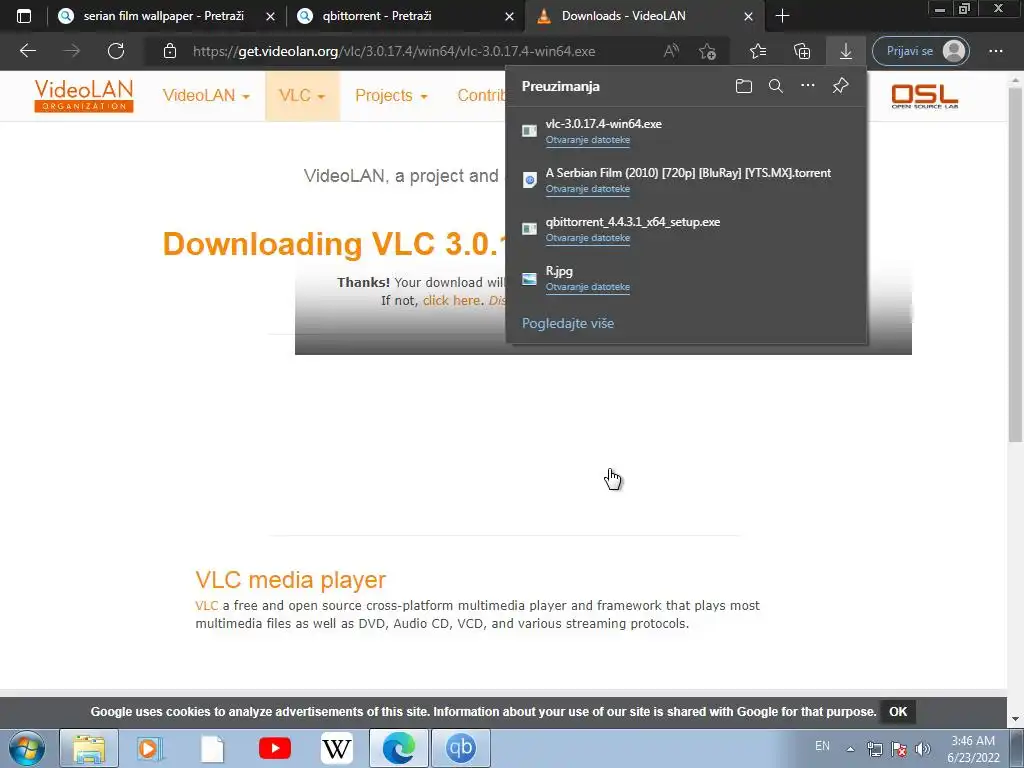Open a new browser tab
Viewport: 1024px width, 768px height.
[782, 16]
